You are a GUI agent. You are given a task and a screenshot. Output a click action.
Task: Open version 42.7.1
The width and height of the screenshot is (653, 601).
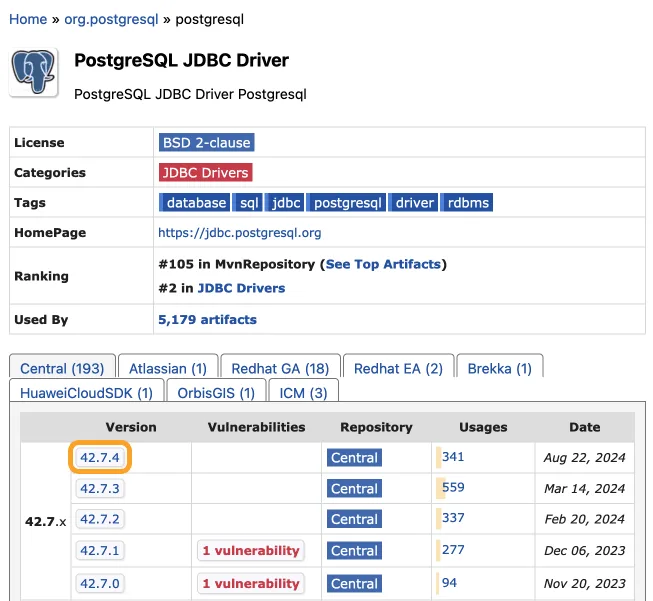tap(100, 551)
